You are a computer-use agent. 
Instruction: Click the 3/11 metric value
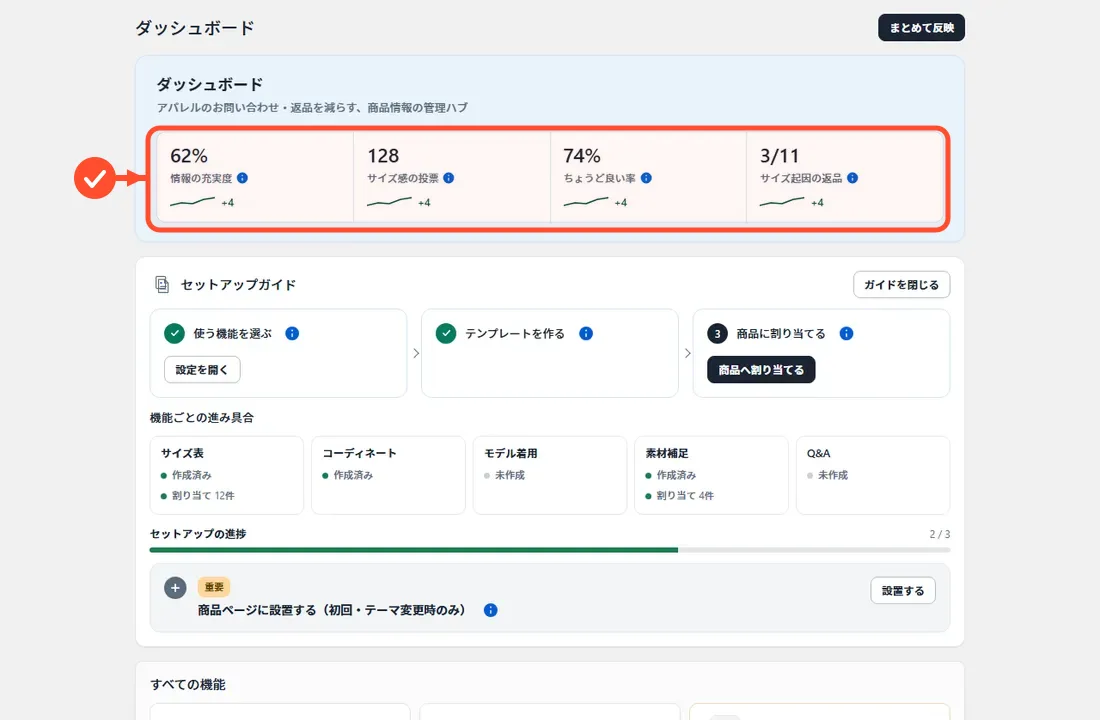pos(779,156)
